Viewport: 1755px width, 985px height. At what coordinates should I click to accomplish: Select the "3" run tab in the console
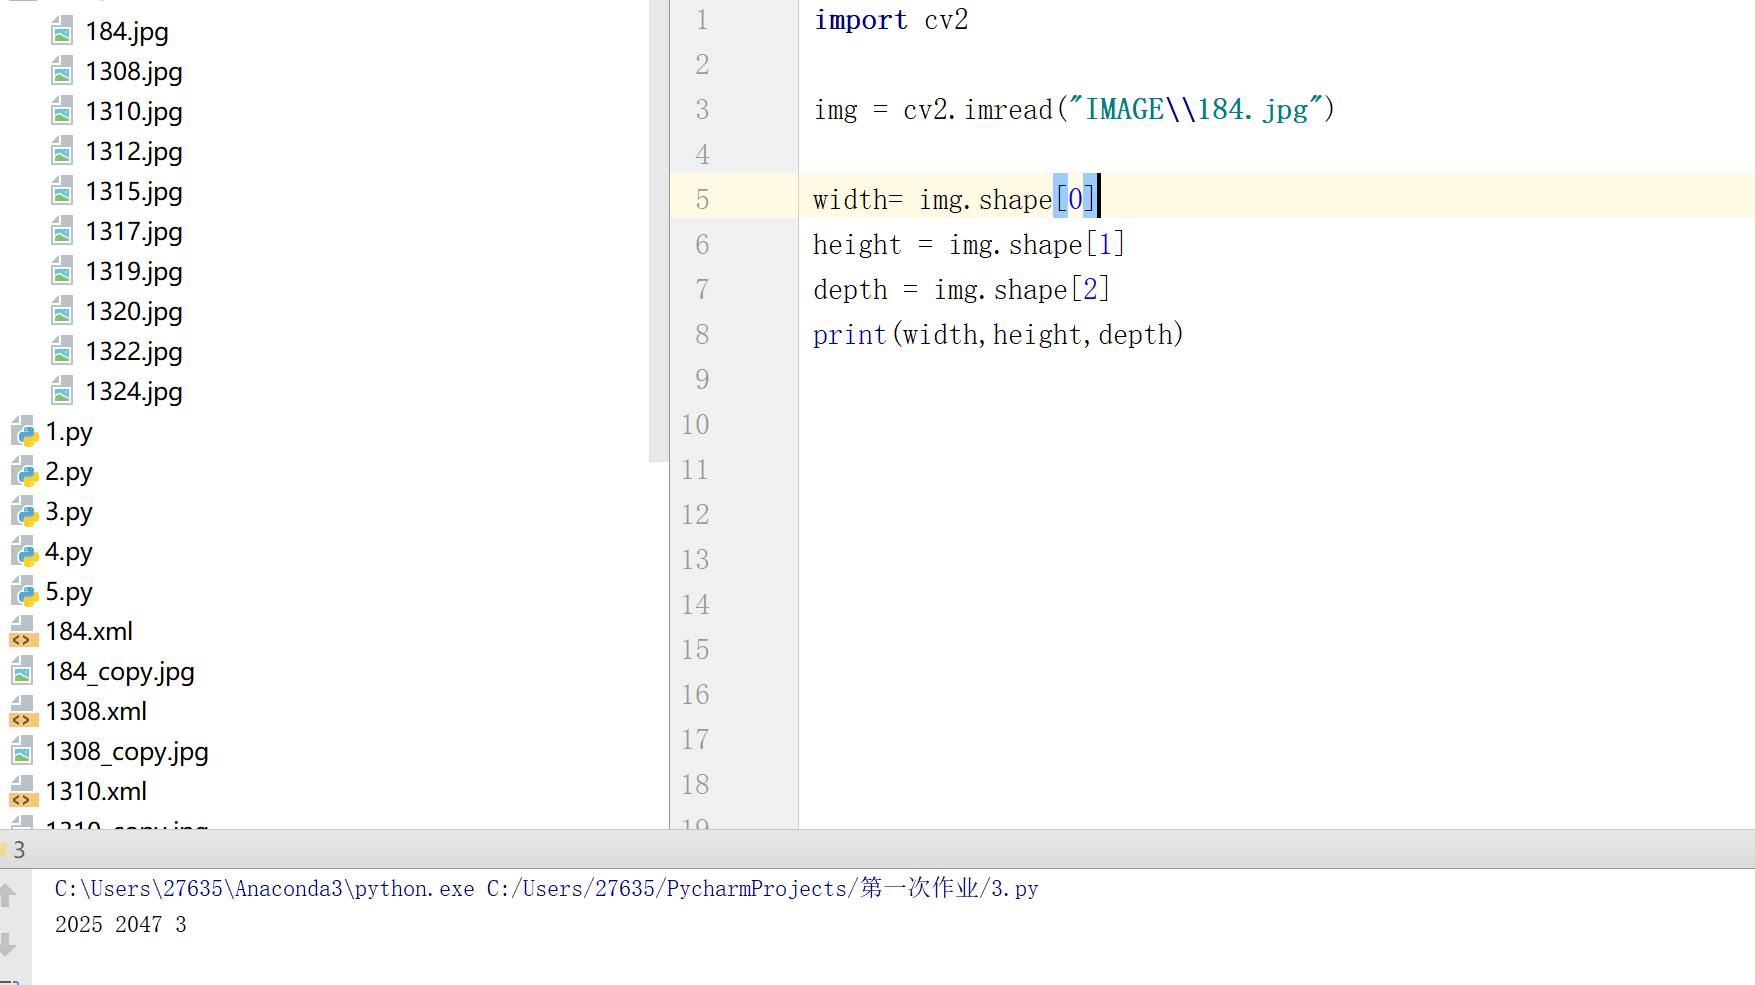click(19, 849)
